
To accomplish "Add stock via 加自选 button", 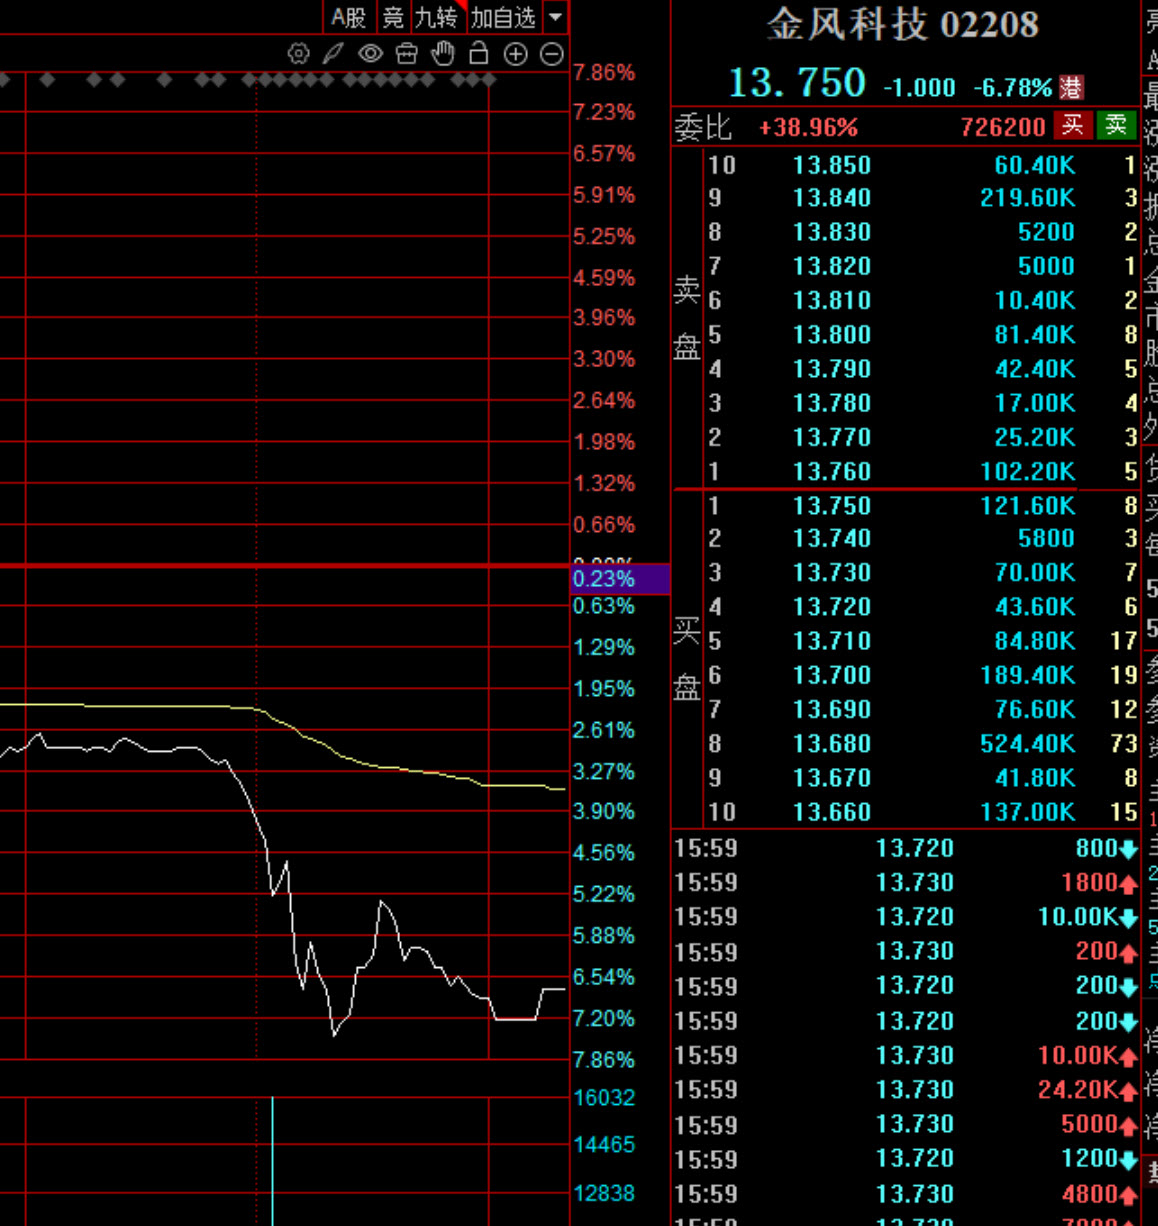I will pyautogui.click(x=504, y=17).
